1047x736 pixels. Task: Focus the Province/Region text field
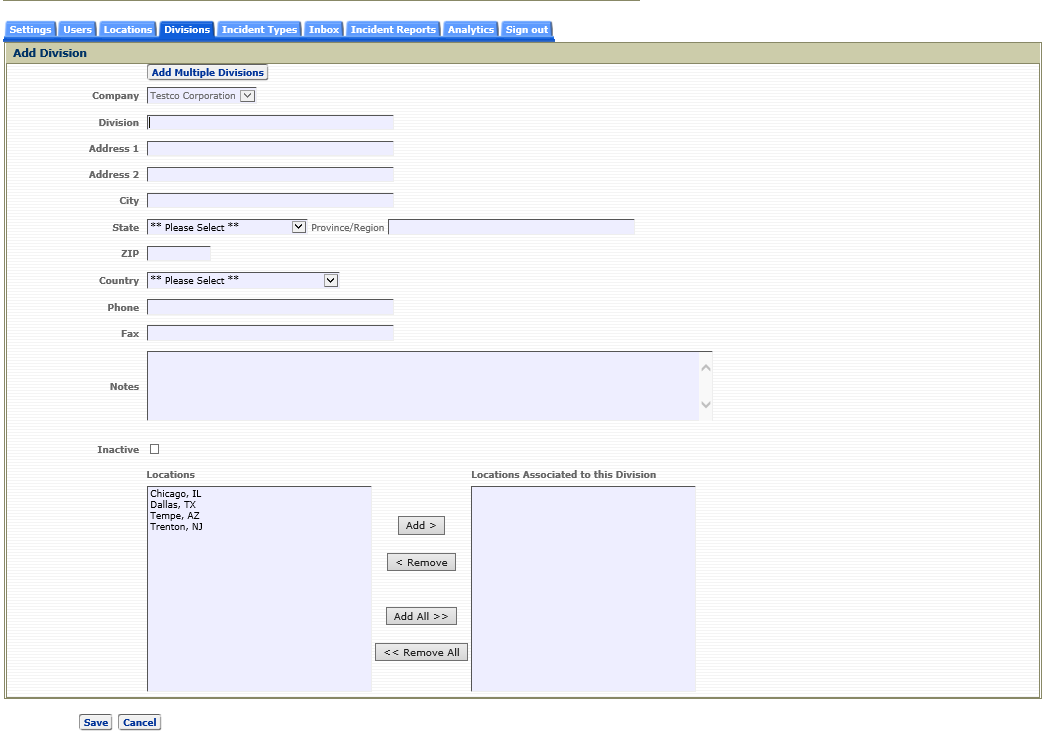(511, 227)
